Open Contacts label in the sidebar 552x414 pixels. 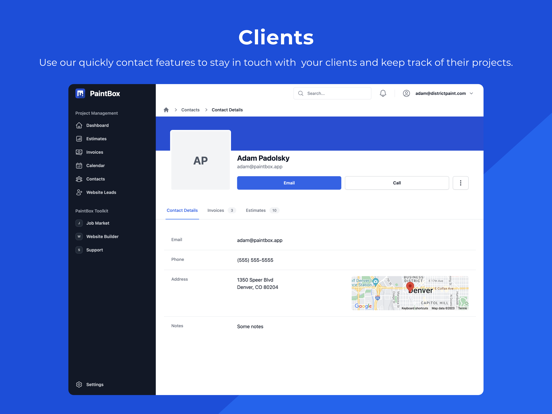click(x=95, y=179)
